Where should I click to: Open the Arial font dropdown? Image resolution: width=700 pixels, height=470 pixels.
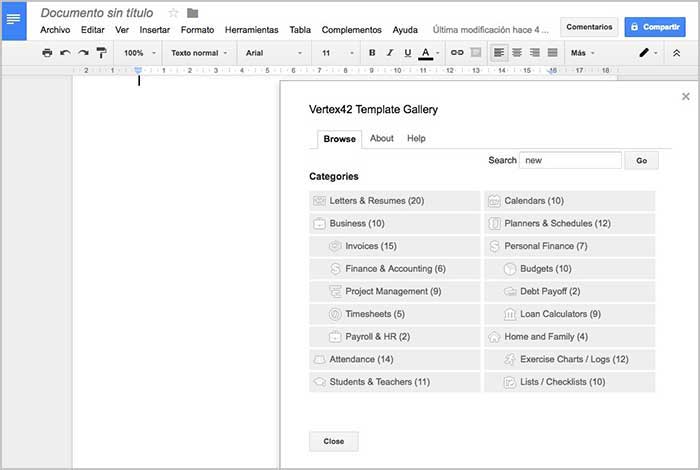click(273, 53)
